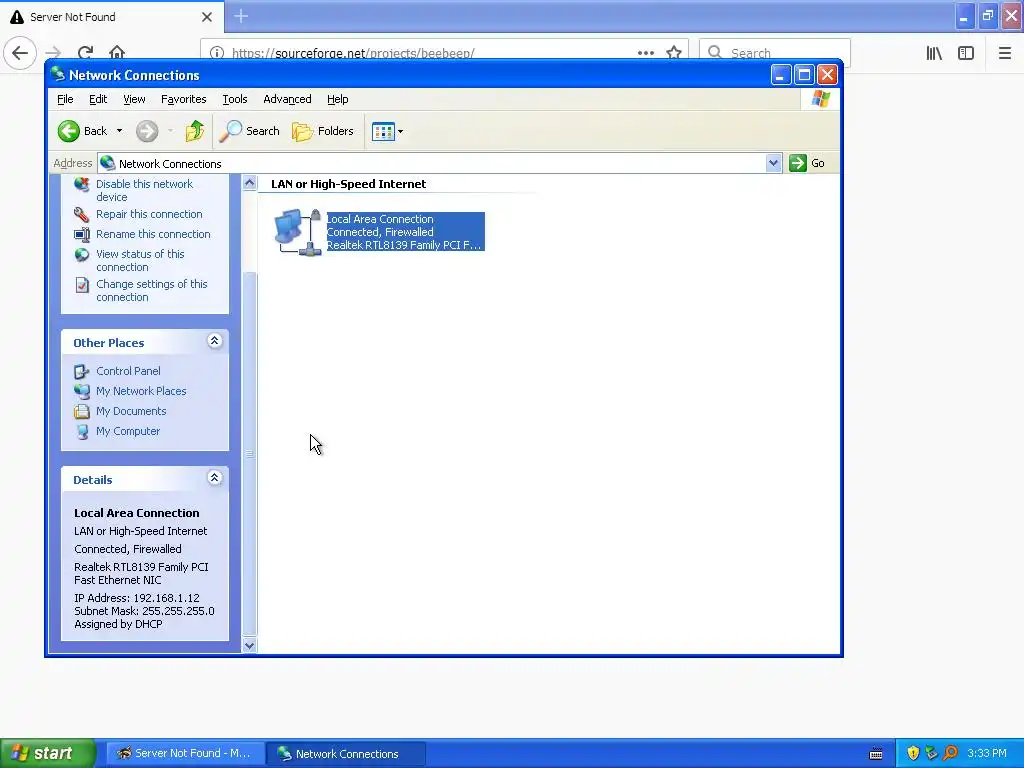Open the Favorites menu
The height and width of the screenshot is (768, 1024).
tap(184, 99)
